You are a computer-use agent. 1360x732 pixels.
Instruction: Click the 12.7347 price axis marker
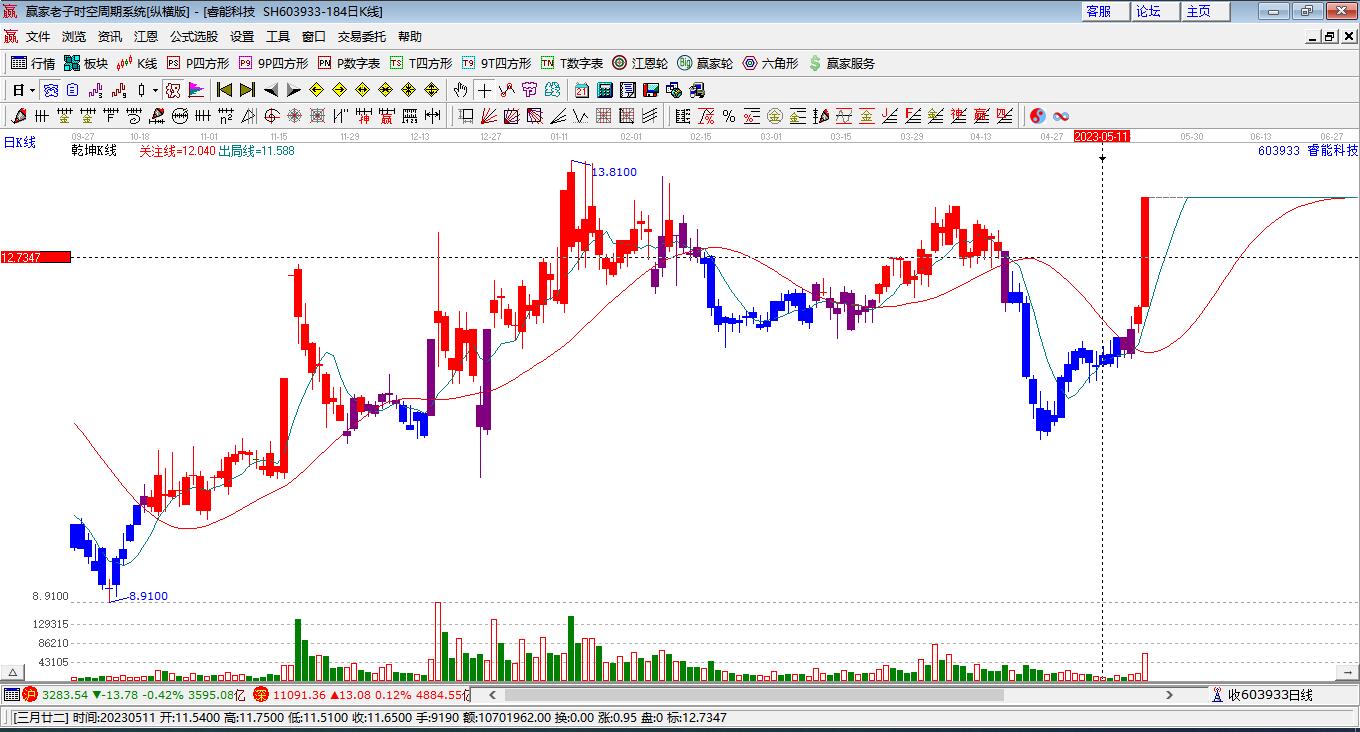(35, 258)
